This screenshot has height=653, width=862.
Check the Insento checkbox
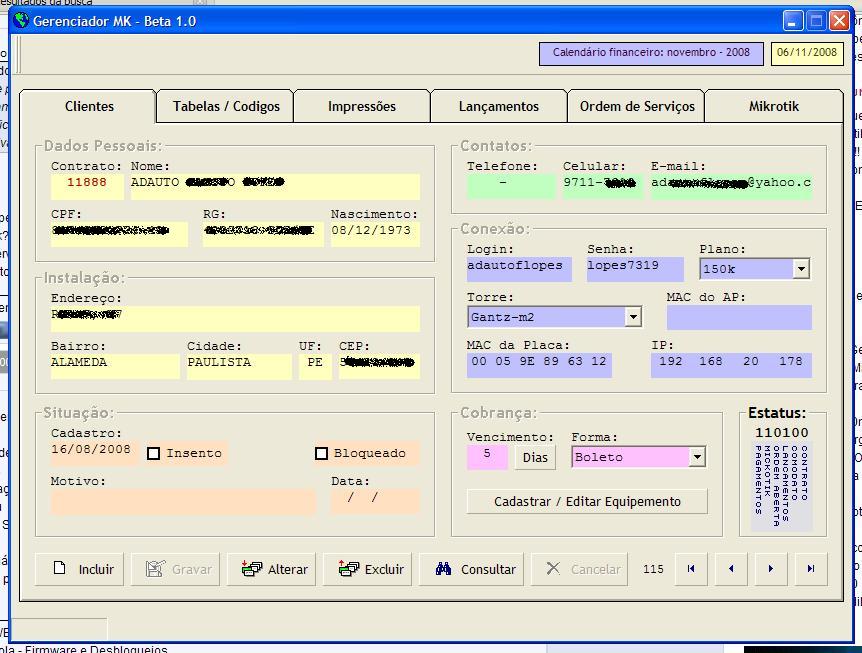click(154, 454)
